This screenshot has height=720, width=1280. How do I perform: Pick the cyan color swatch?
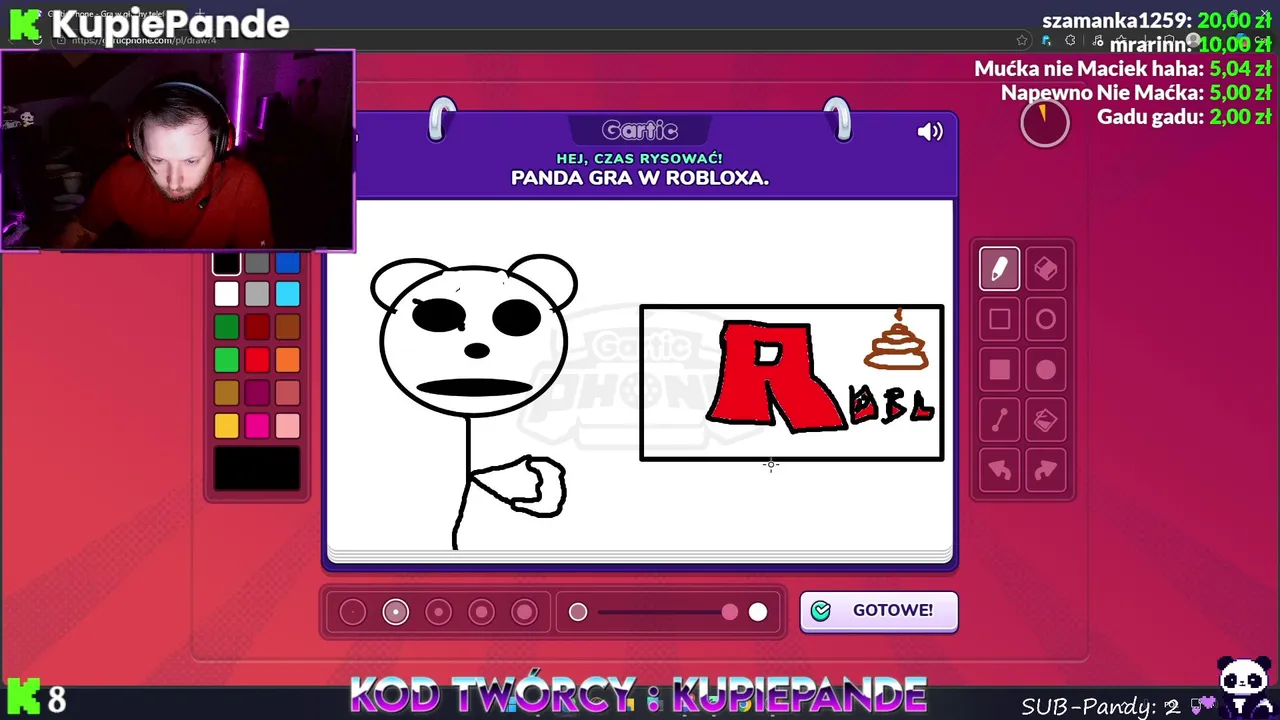(x=287, y=294)
